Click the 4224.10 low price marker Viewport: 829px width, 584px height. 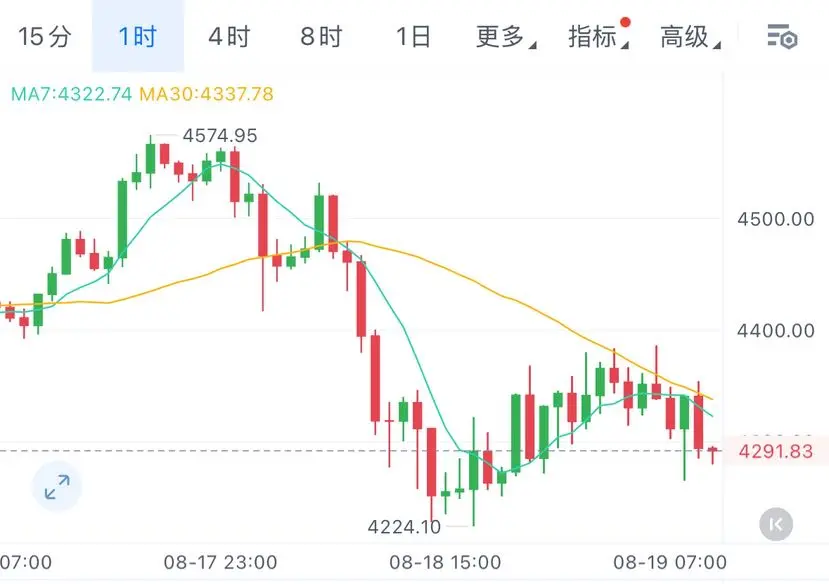click(x=404, y=527)
